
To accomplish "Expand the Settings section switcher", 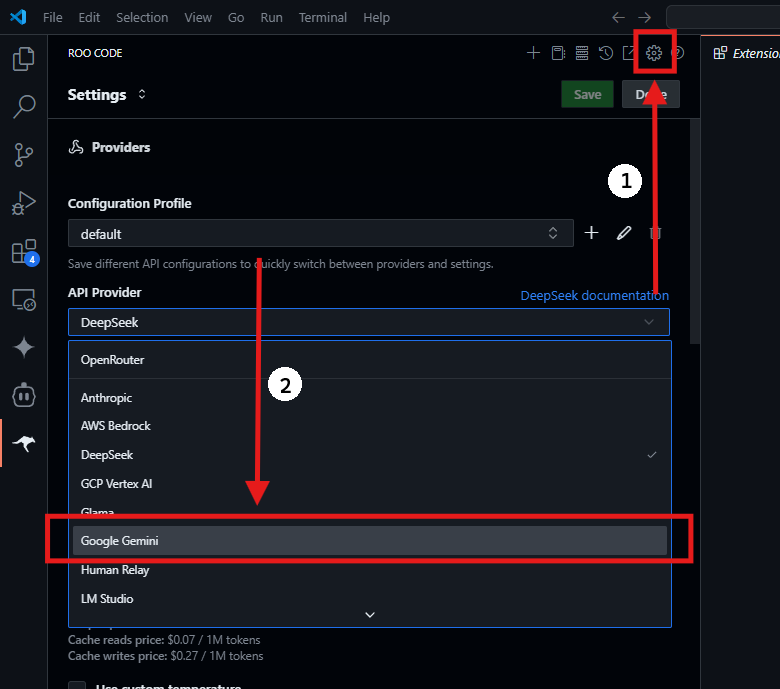I will tap(142, 95).
